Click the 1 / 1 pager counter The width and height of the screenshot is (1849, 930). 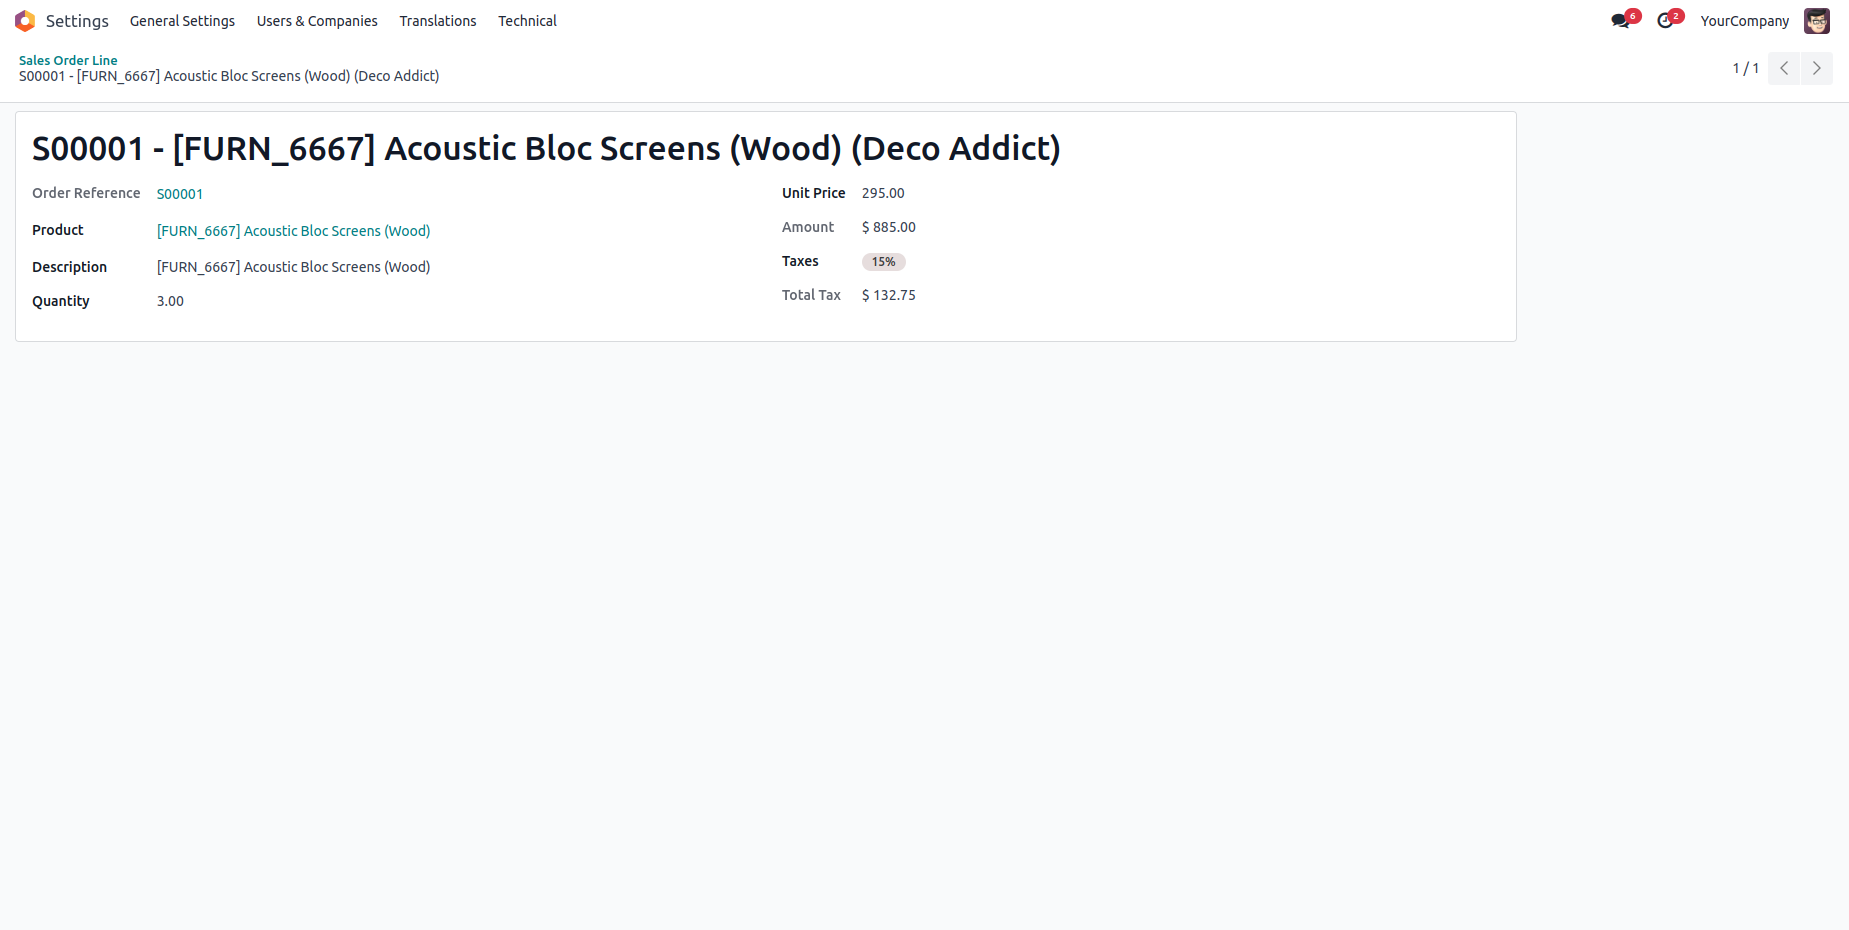pos(1745,68)
